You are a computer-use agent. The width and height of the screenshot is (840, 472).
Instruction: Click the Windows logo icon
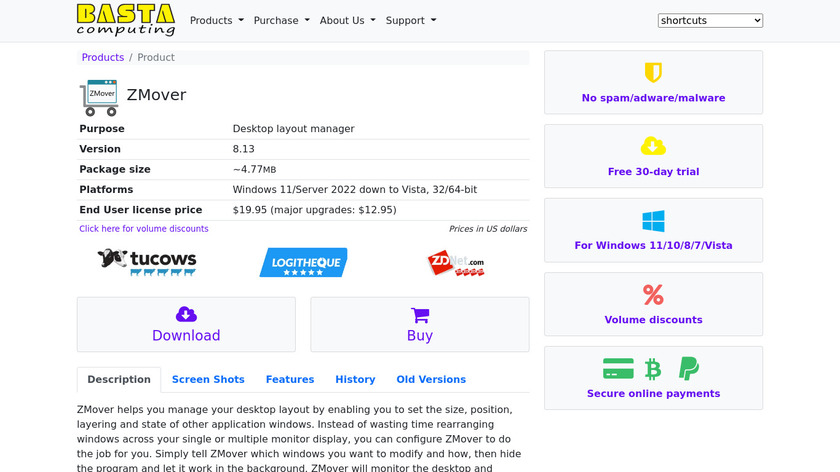653,221
